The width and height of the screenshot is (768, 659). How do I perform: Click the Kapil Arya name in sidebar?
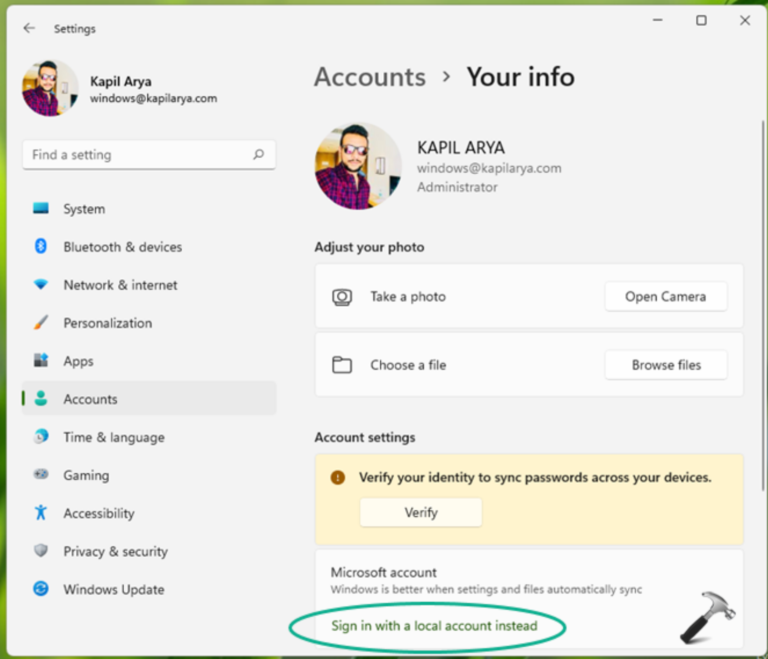120,81
